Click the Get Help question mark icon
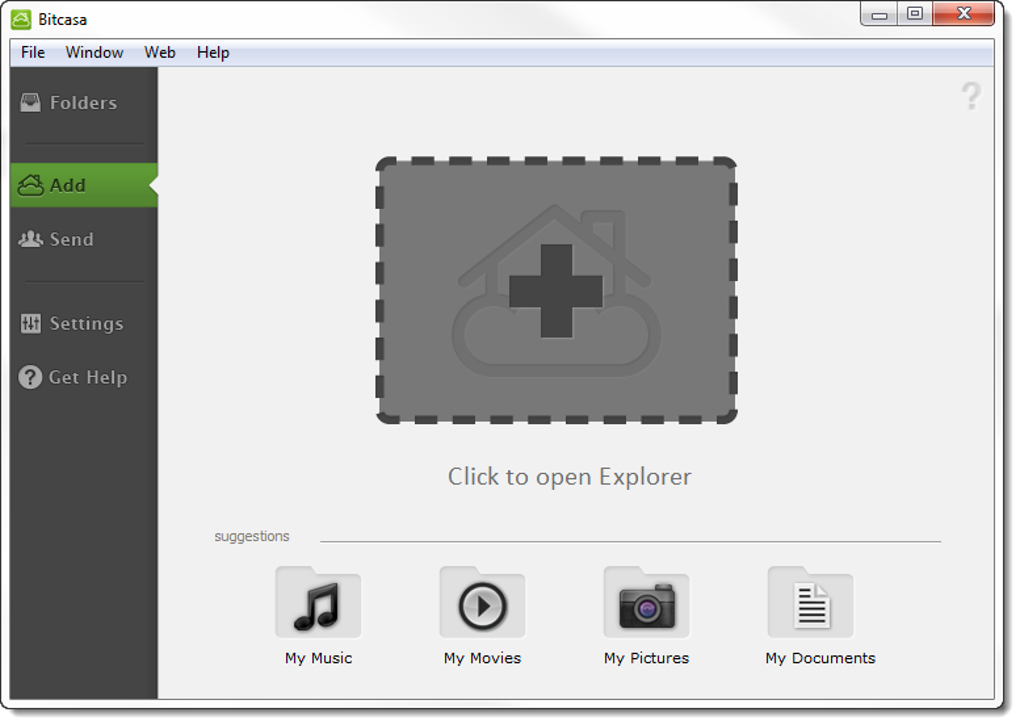 tap(30, 377)
